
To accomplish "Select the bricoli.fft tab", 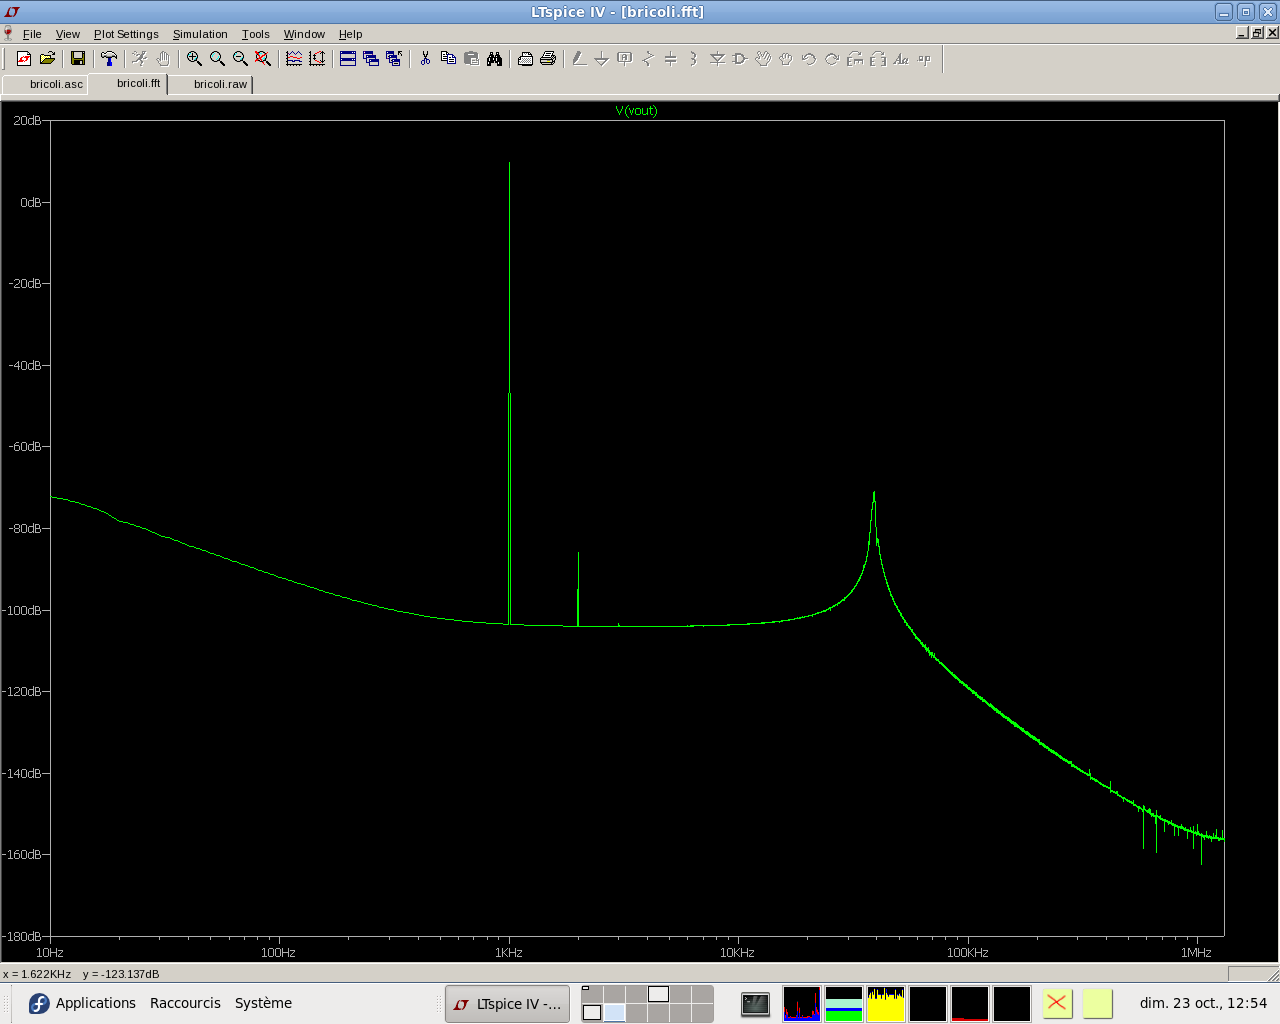I will (128, 84).
